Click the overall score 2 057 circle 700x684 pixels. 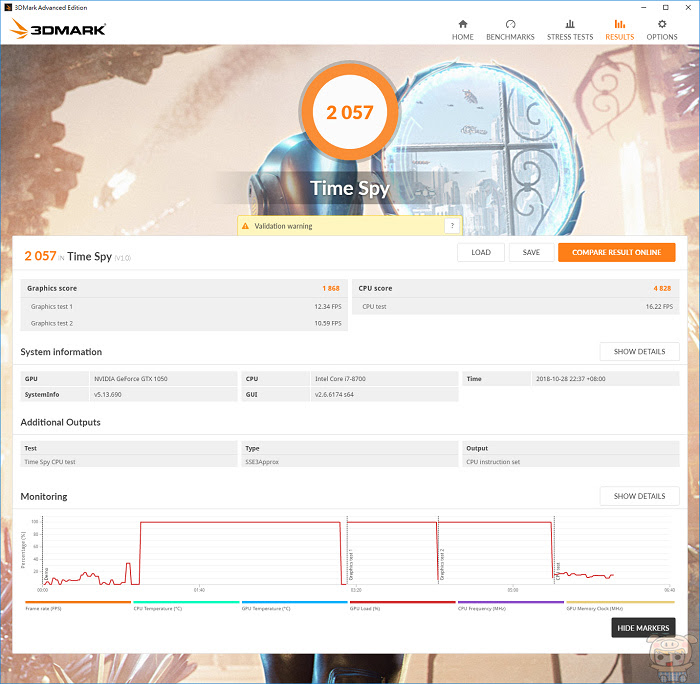(350, 112)
